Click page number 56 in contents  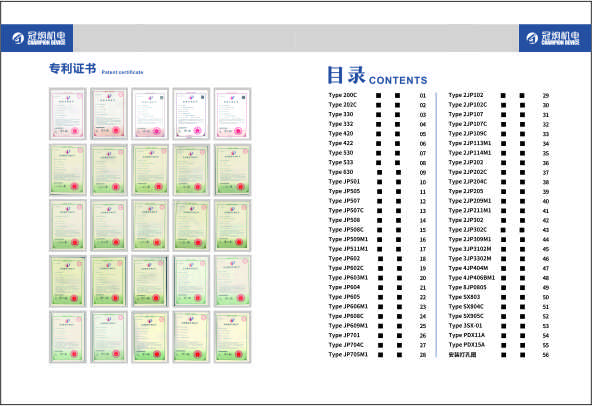[546, 355]
